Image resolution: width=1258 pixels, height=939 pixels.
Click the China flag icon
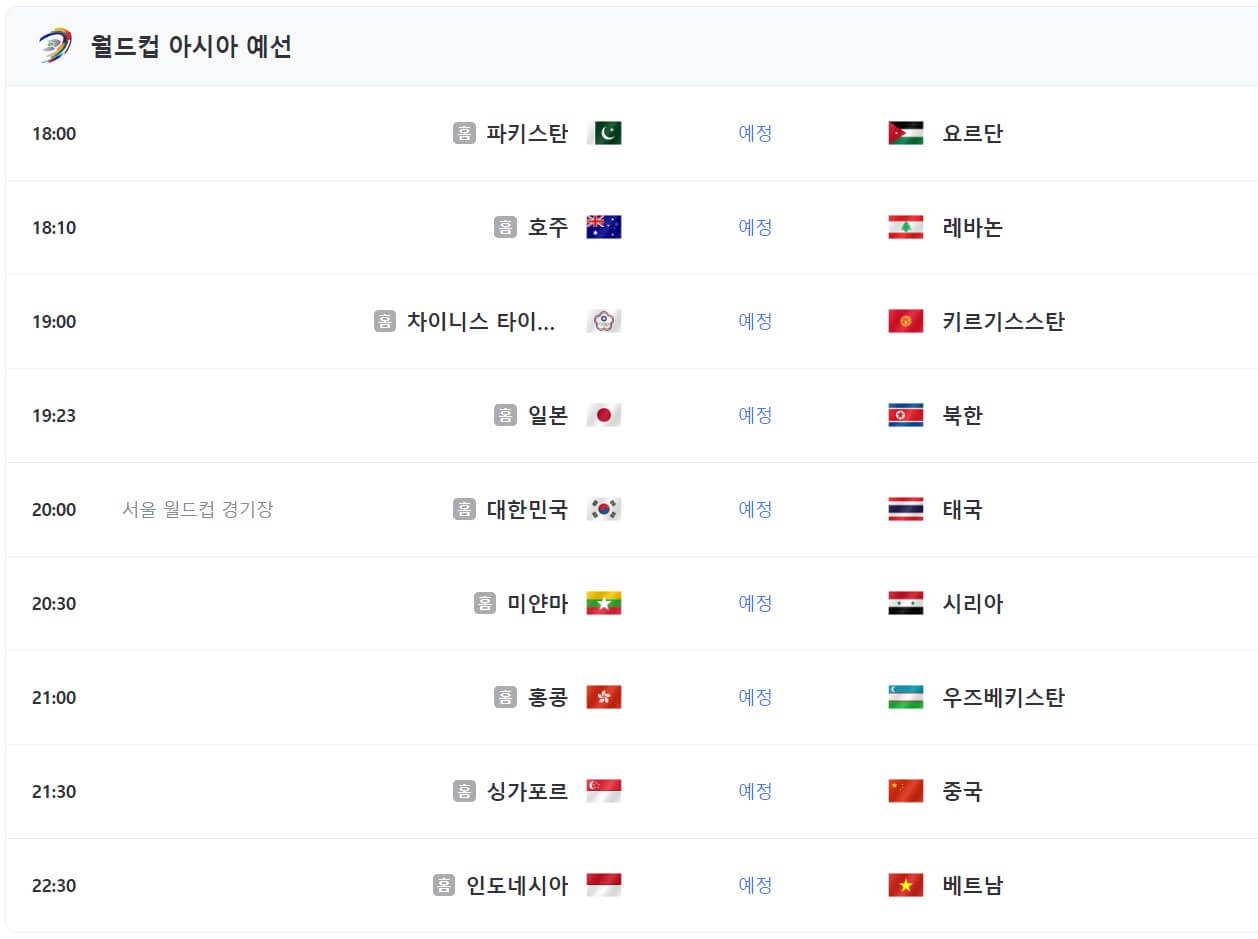[904, 792]
